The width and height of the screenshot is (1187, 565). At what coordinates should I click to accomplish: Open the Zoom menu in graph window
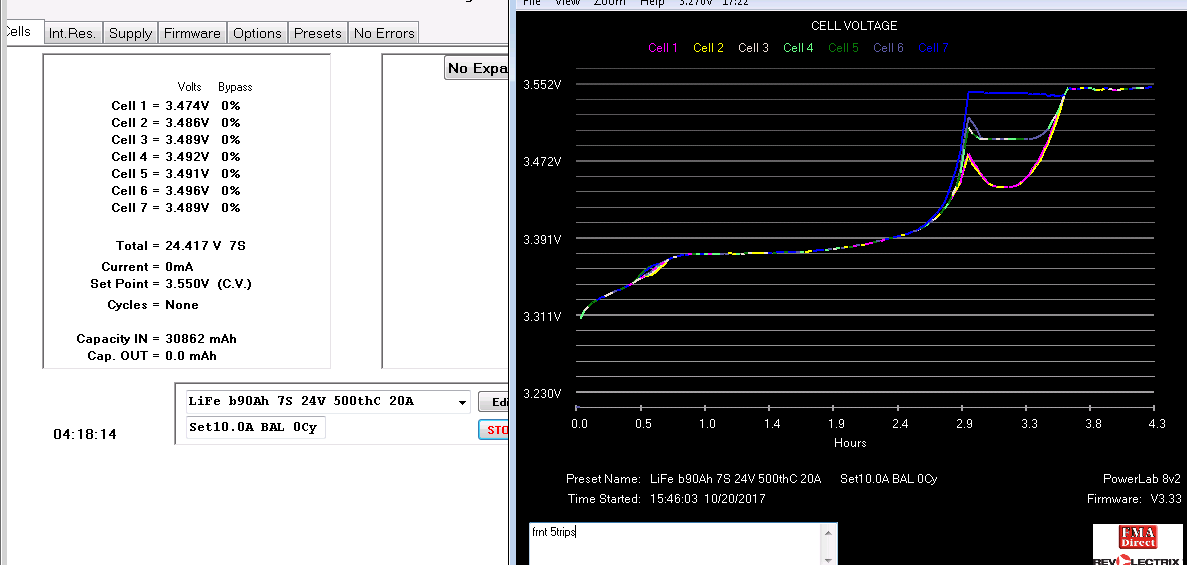[x=610, y=3]
